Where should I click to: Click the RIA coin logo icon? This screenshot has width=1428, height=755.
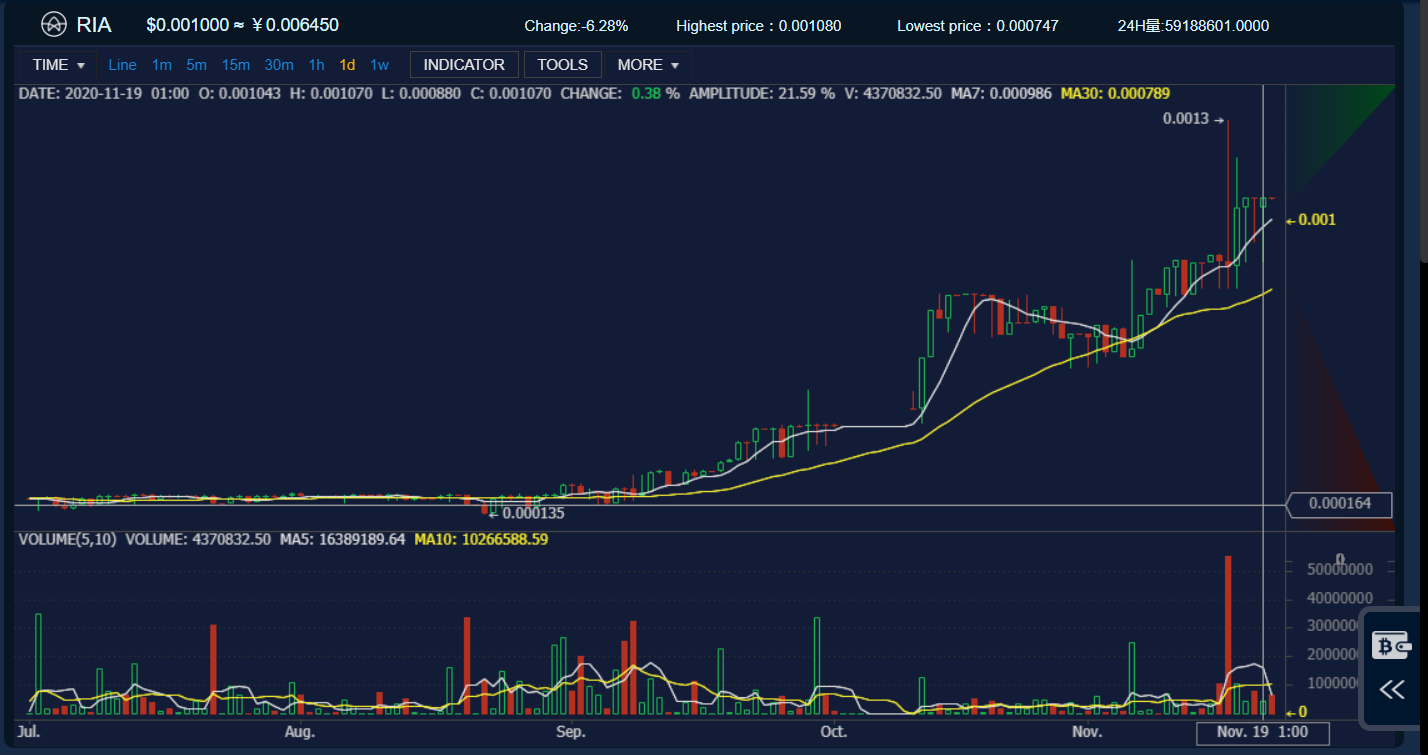(53, 24)
